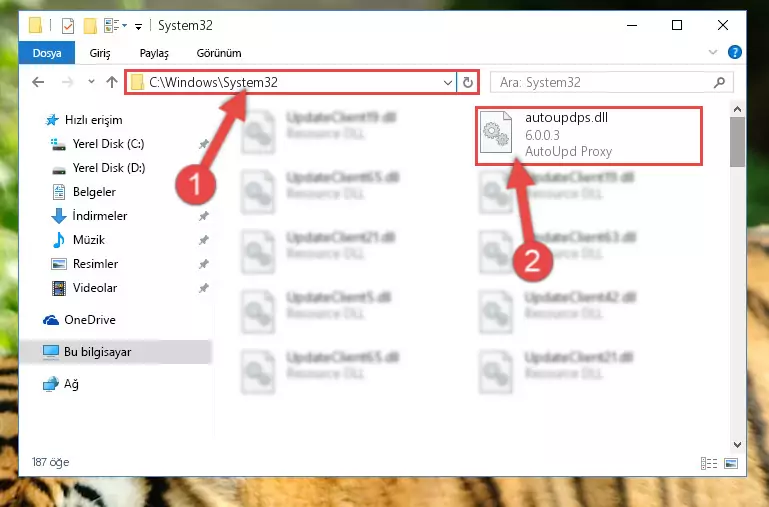
Task: Open OneDrive in the navigation pane
Action: click(90, 320)
